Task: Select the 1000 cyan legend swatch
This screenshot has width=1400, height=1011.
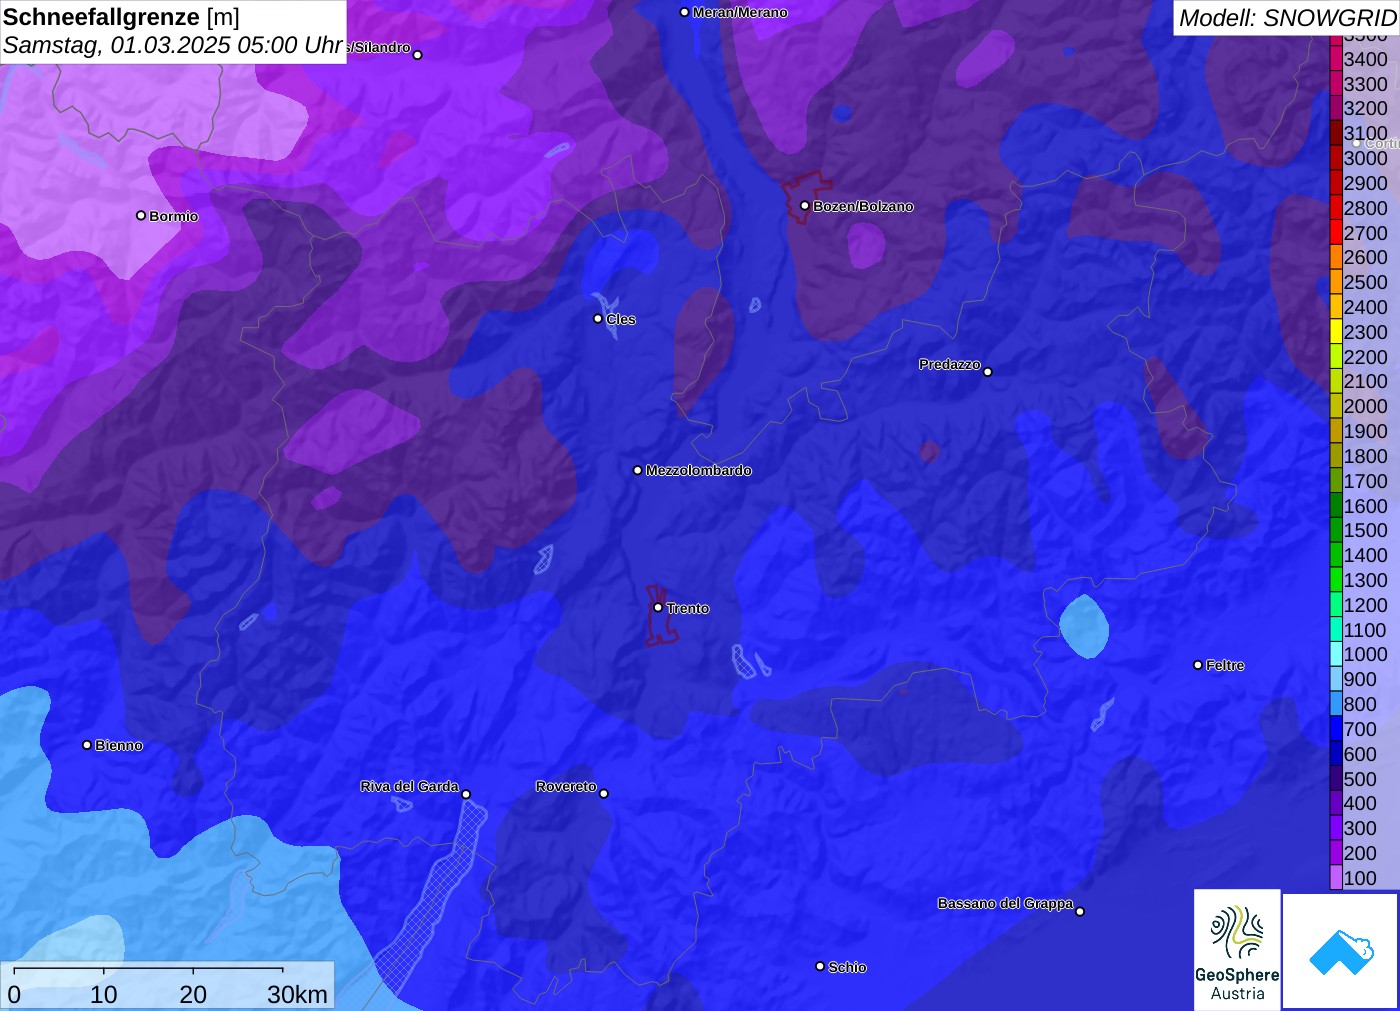Action: click(x=1336, y=654)
